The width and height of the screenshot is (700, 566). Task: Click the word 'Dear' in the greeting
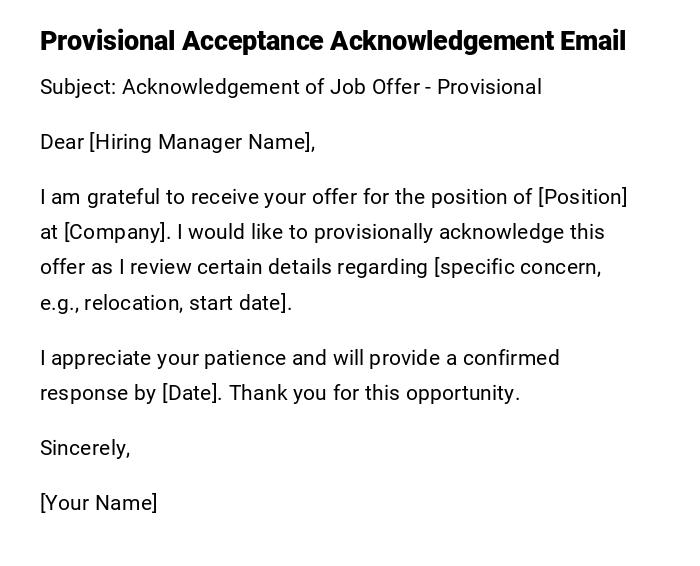tap(61, 142)
